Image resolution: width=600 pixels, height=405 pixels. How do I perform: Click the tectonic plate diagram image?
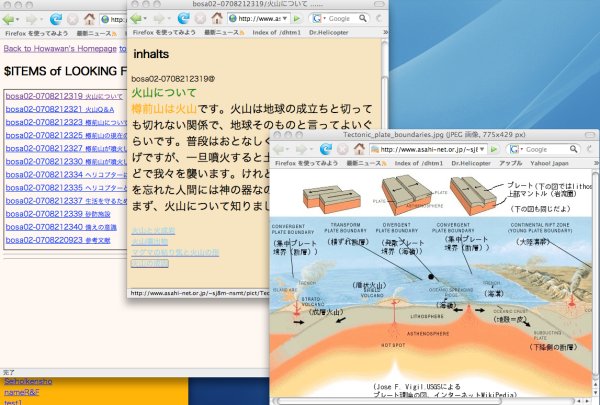point(431,283)
